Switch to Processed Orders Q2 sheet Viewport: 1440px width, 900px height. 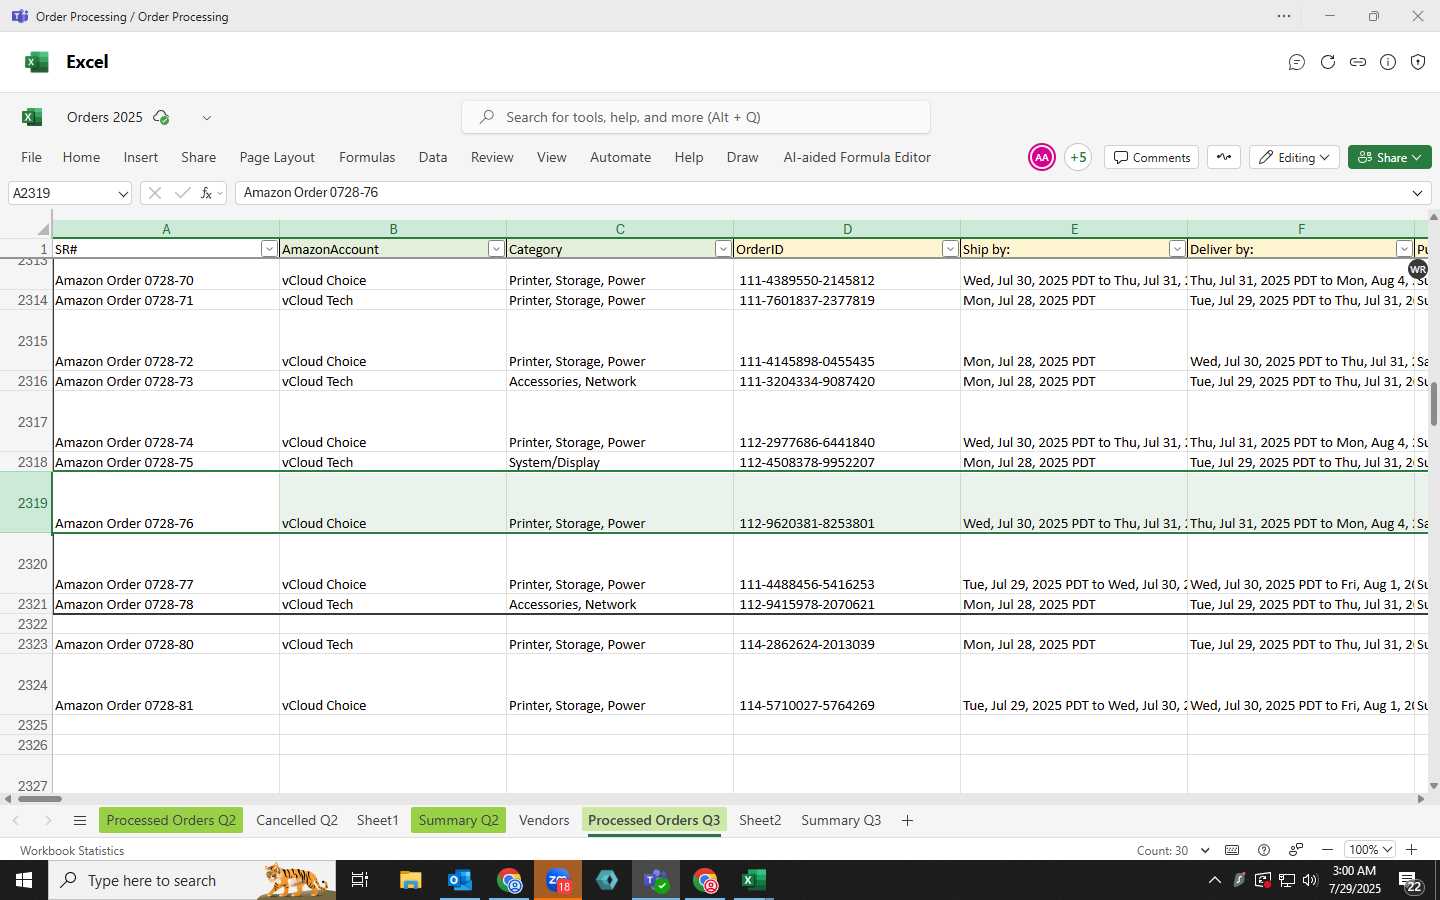click(171, 820)
